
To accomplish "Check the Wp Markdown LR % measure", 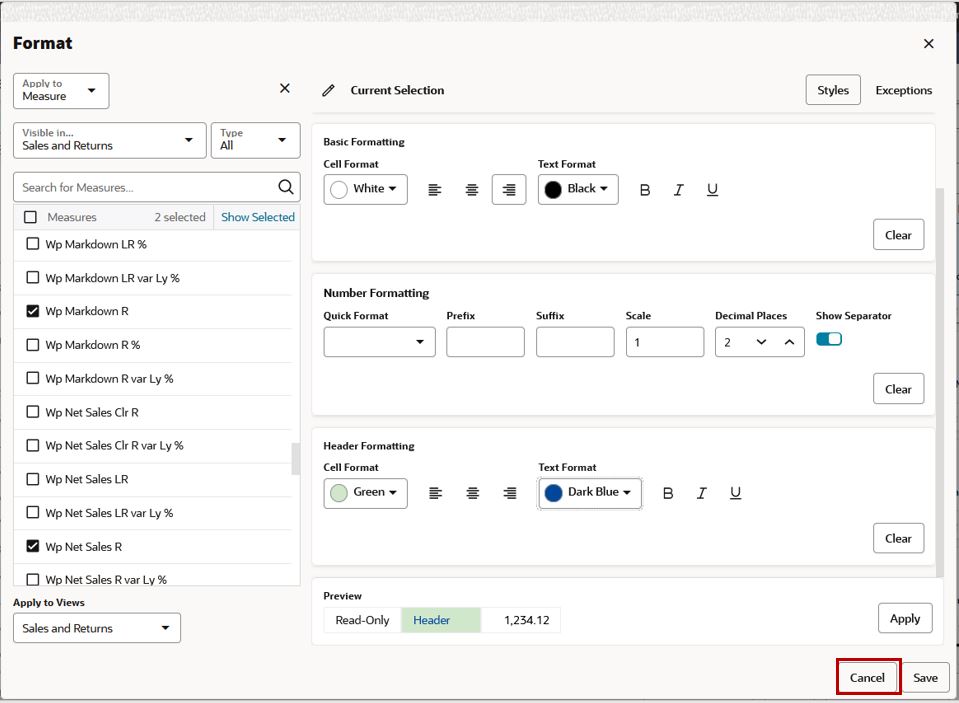I will (x=33, y=244).
